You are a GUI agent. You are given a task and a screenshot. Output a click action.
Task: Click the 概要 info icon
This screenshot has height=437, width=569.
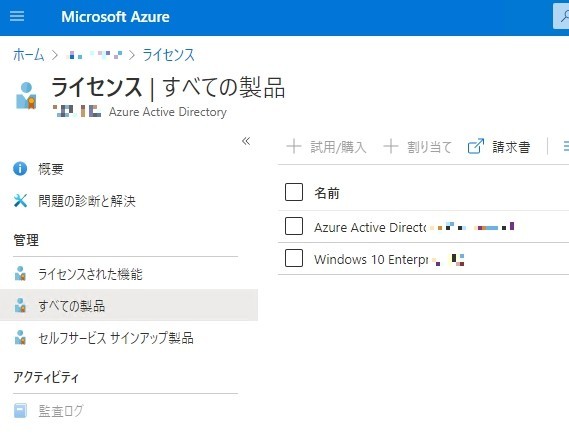click(x=20, y=169)
